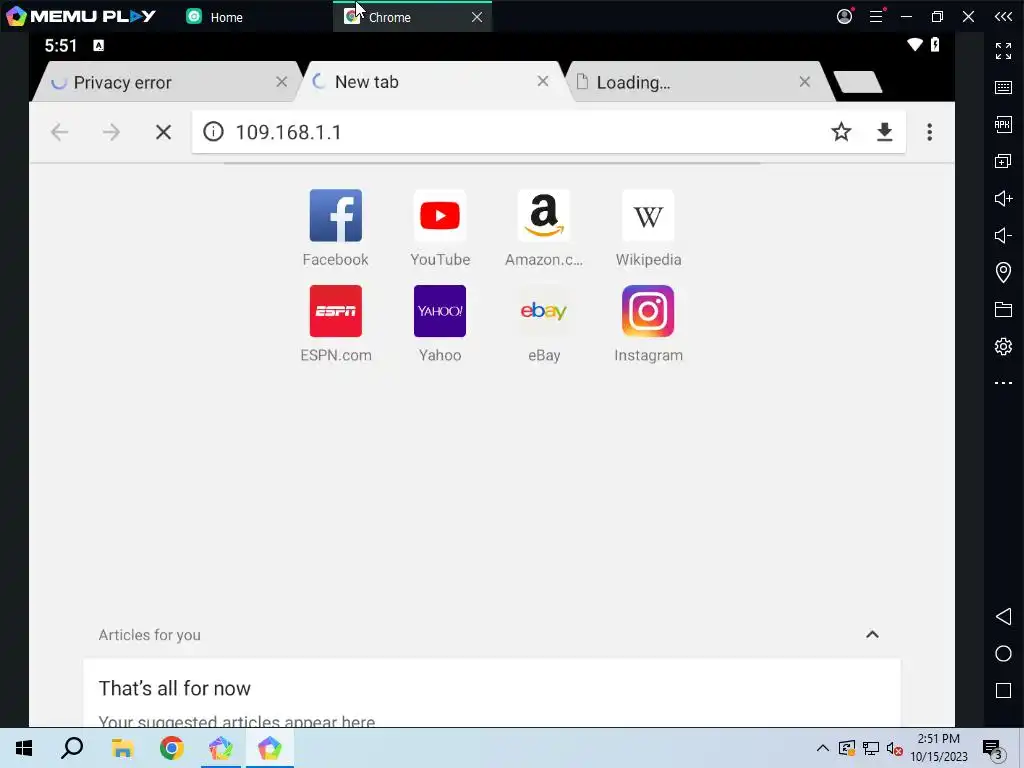Image resolution: width=1024 pixels, height=768 pixels.
Task: Tap Android back triangle button
Action: pos(1003,616)
